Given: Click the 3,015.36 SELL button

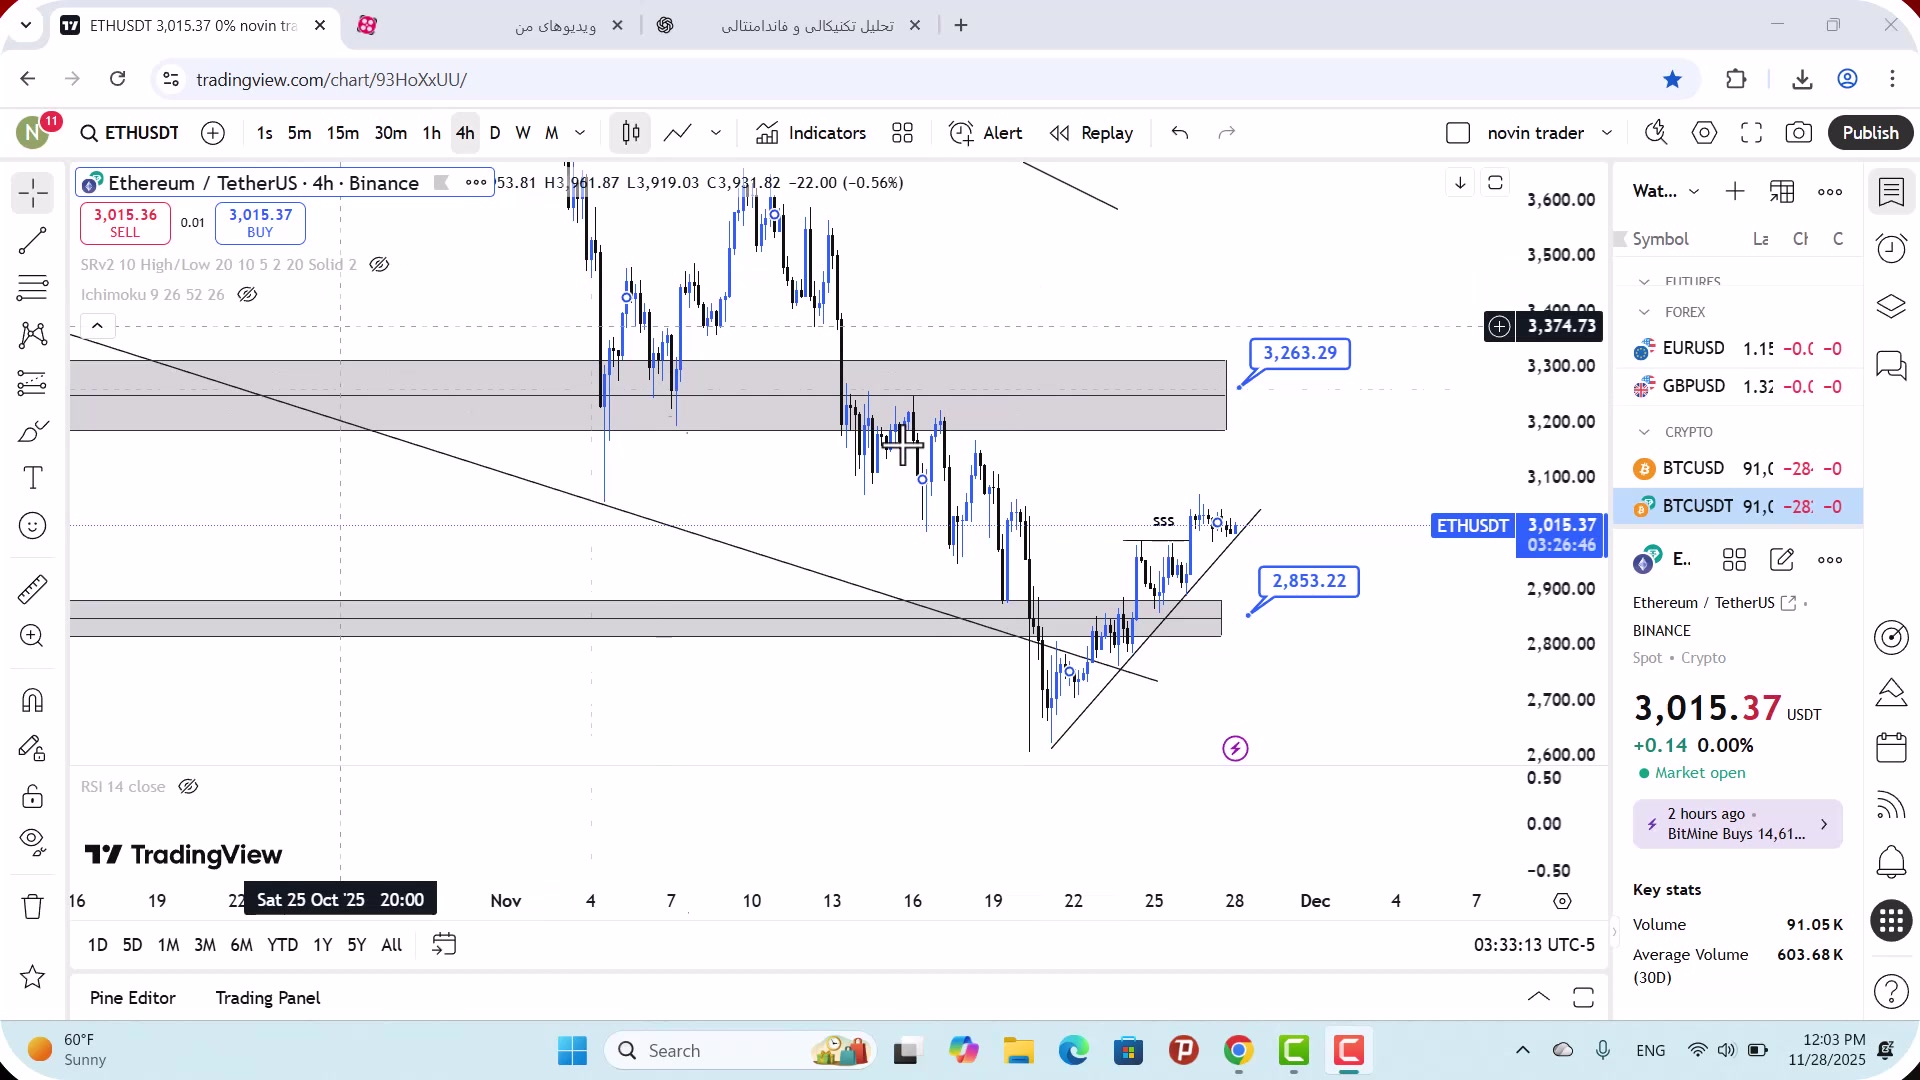Looking at the screenshot, I should click(125, 223).
